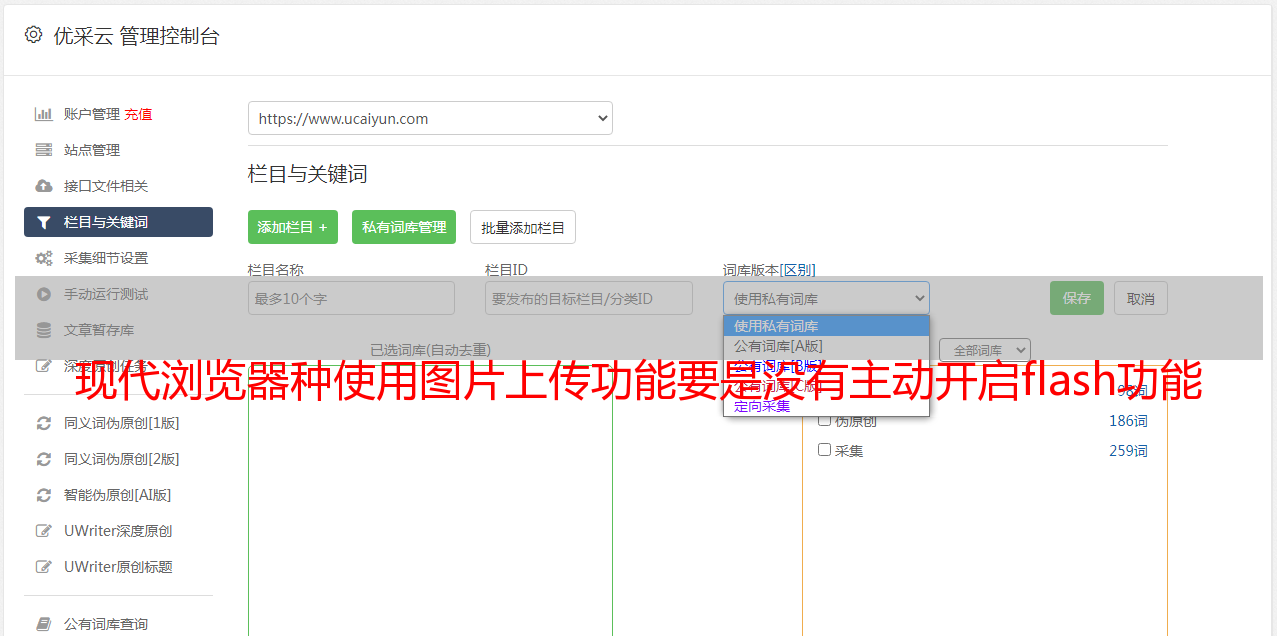Collapse the 词库版本 dropdown showing 使用私有词库
This screenshot has height=636, width=1277.
coord(826,298)
